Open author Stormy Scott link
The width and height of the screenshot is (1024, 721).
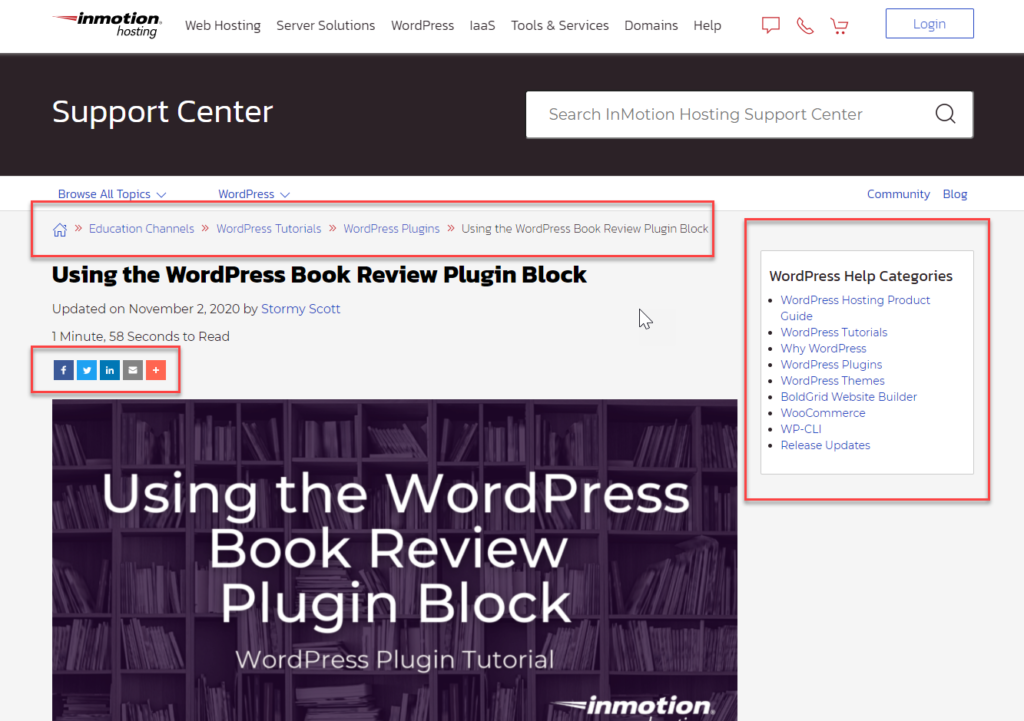pos(300,309)
